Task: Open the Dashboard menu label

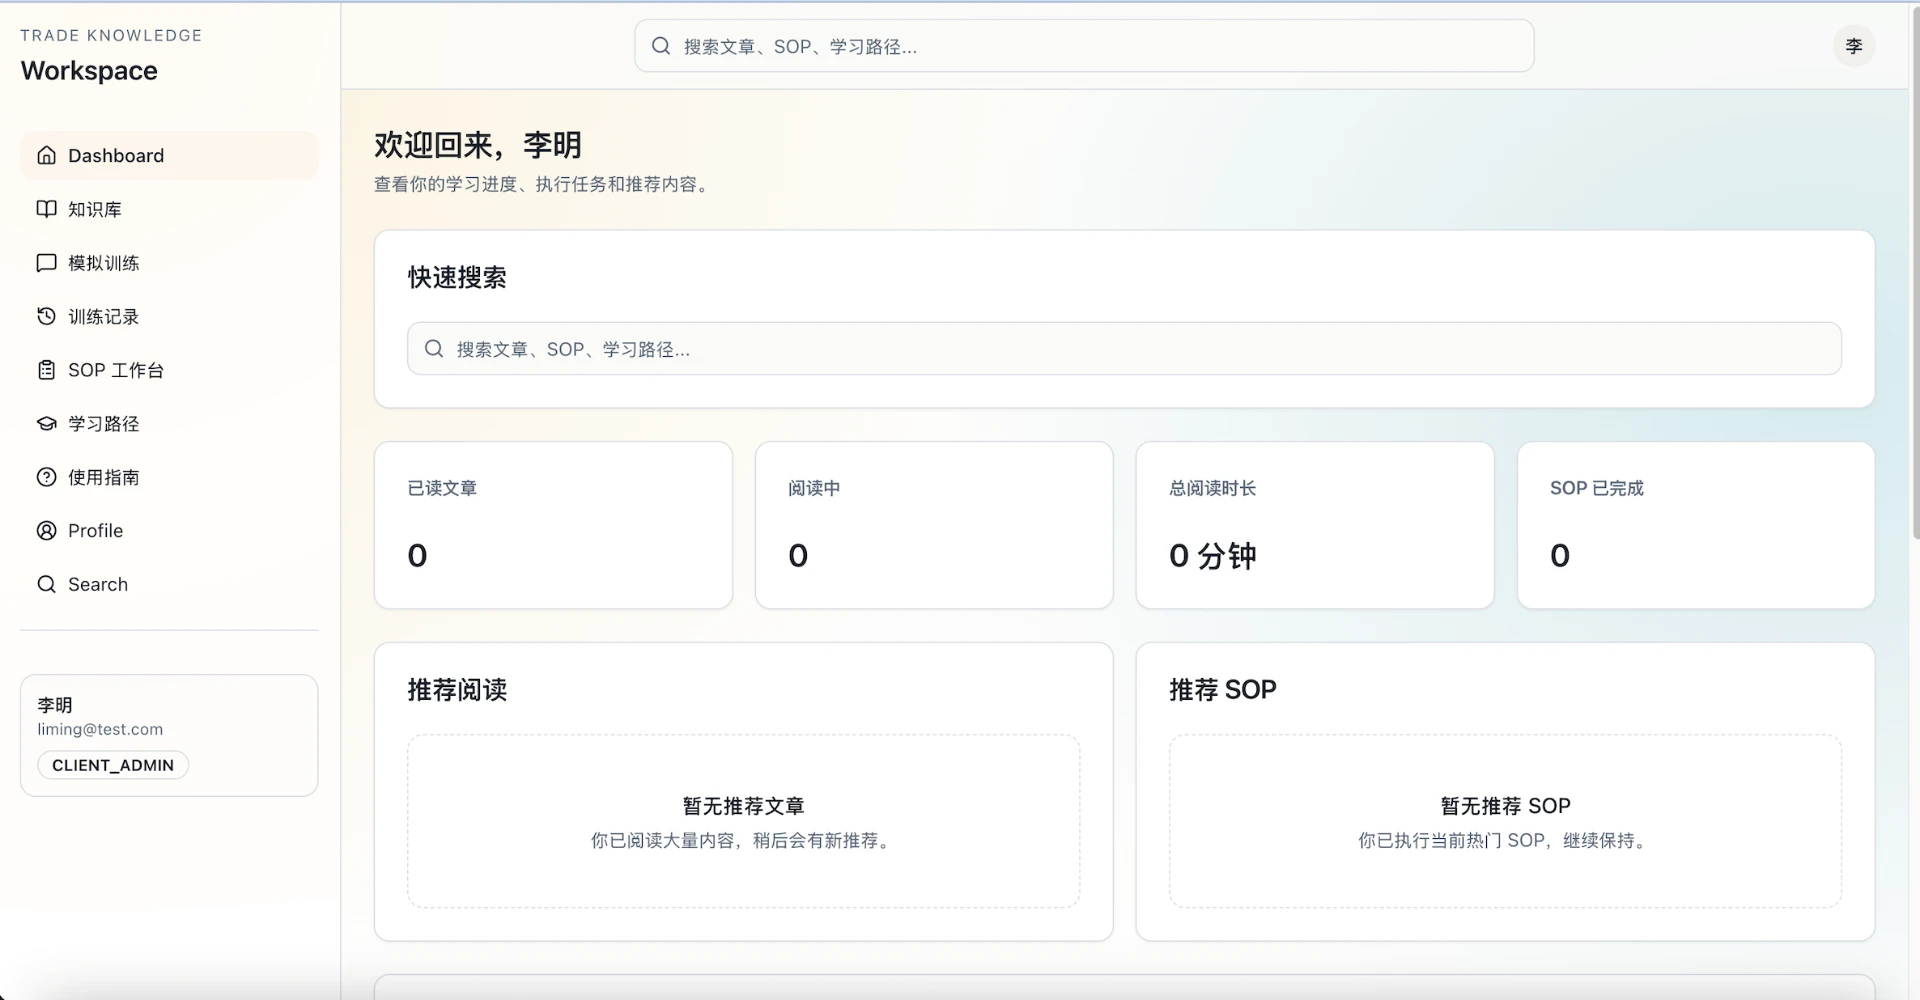Action: pyautogui.click(x=116, y=155)
